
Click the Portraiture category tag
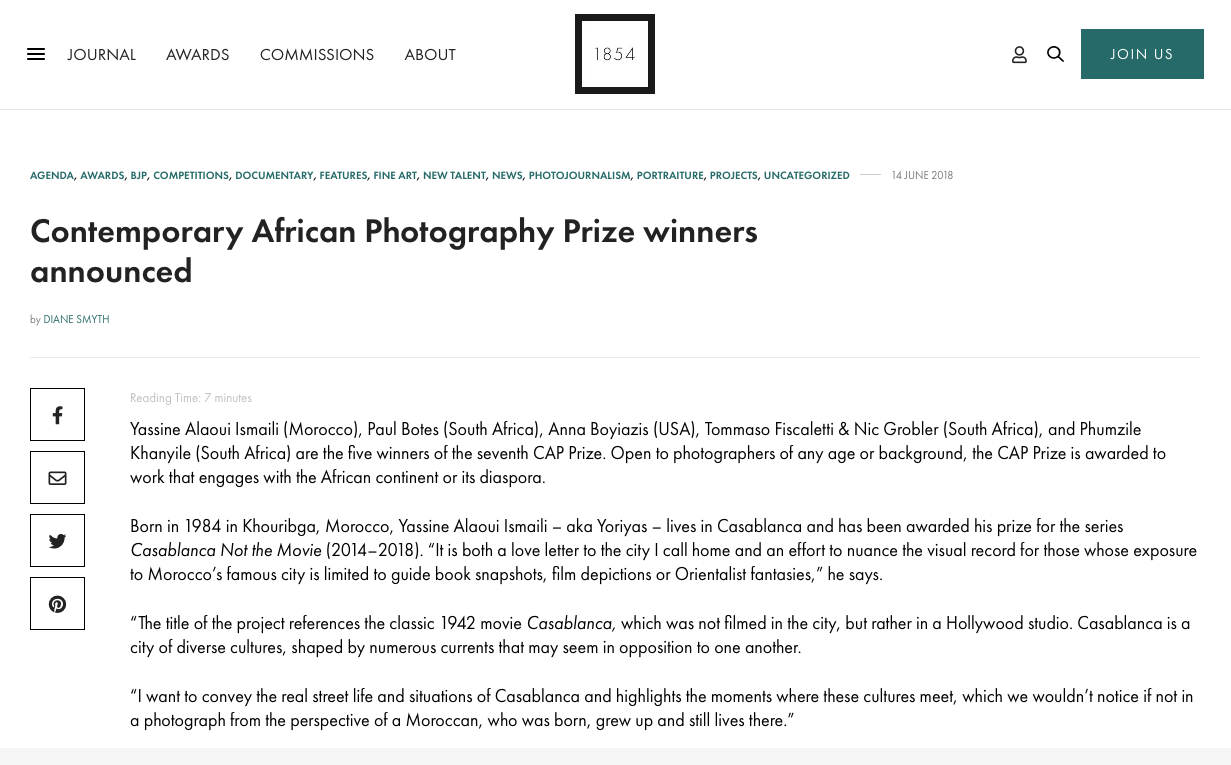669,176
